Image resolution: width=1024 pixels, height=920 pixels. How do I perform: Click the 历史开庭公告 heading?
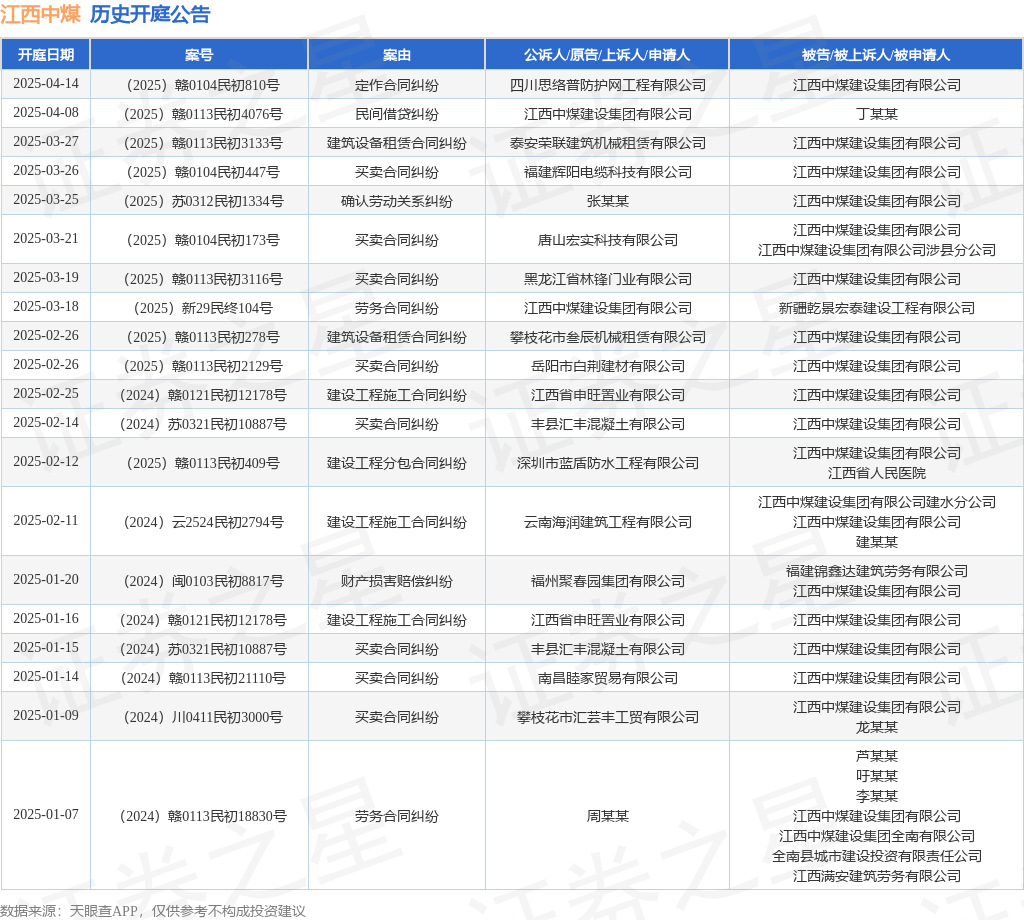click(150, 14)
